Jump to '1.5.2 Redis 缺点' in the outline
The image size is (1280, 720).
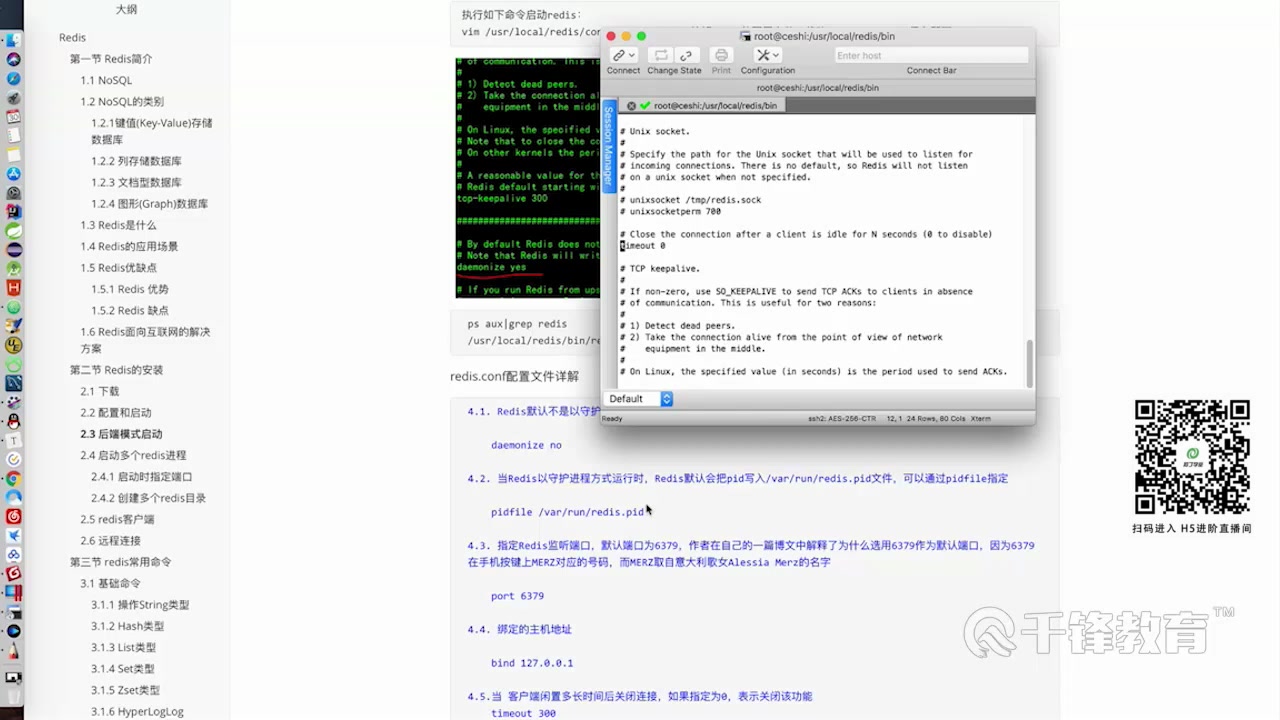(x=130, y=310)
